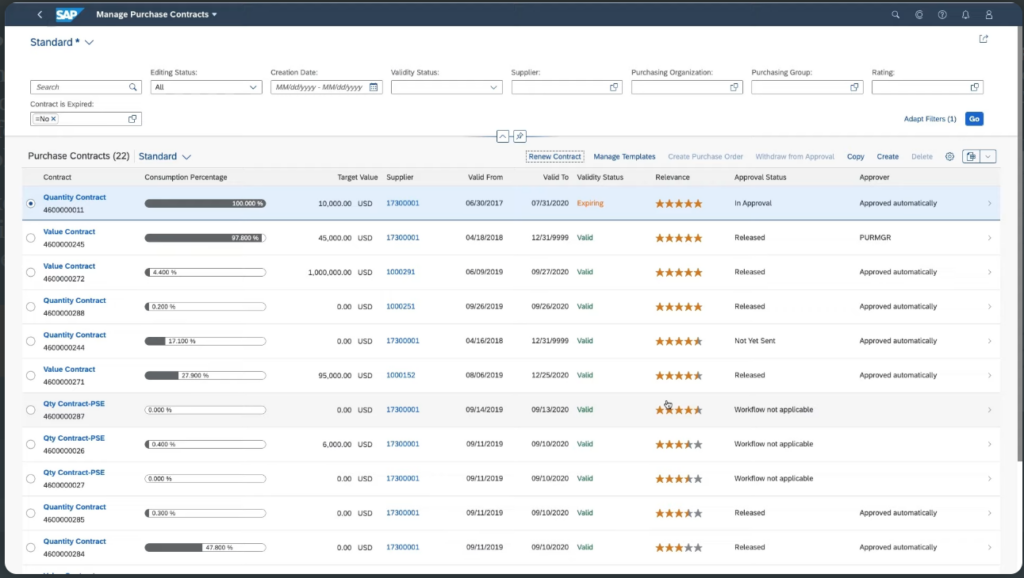Image resolution: width=1024 pixels, height=578 pixels.
Task: Select the Qty Contract-PSE 4600000287 radio button
Action: tap(30, 409)
